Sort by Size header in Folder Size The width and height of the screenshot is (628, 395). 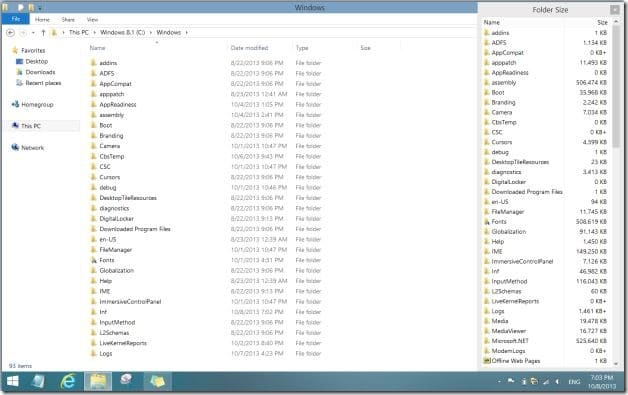602,22
